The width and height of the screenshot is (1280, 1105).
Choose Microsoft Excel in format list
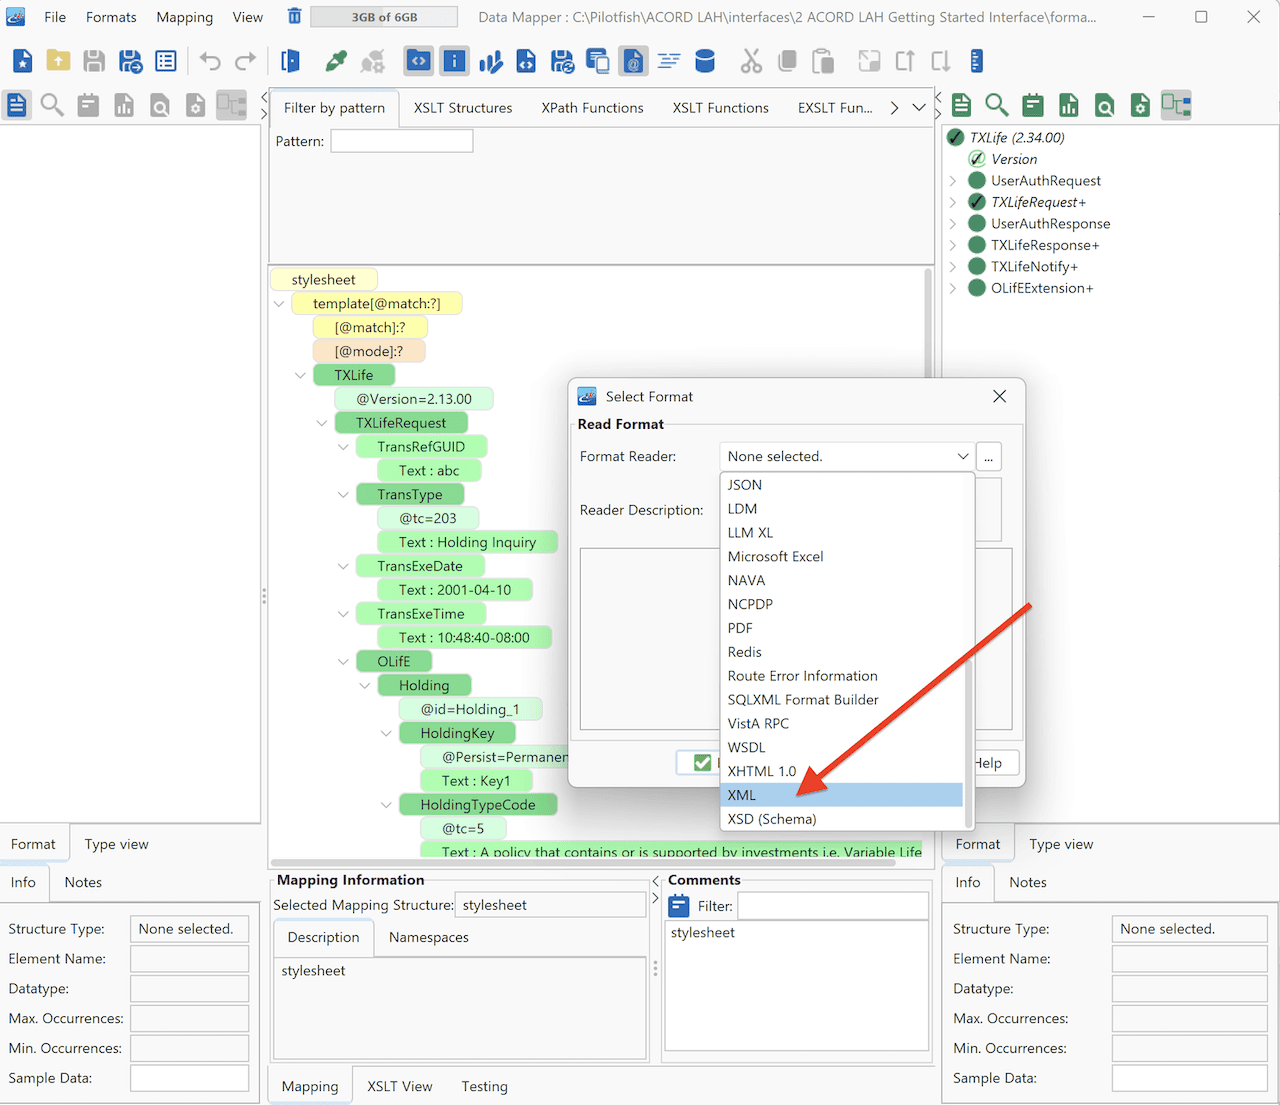pyautogui.click(x=841, y=557)
